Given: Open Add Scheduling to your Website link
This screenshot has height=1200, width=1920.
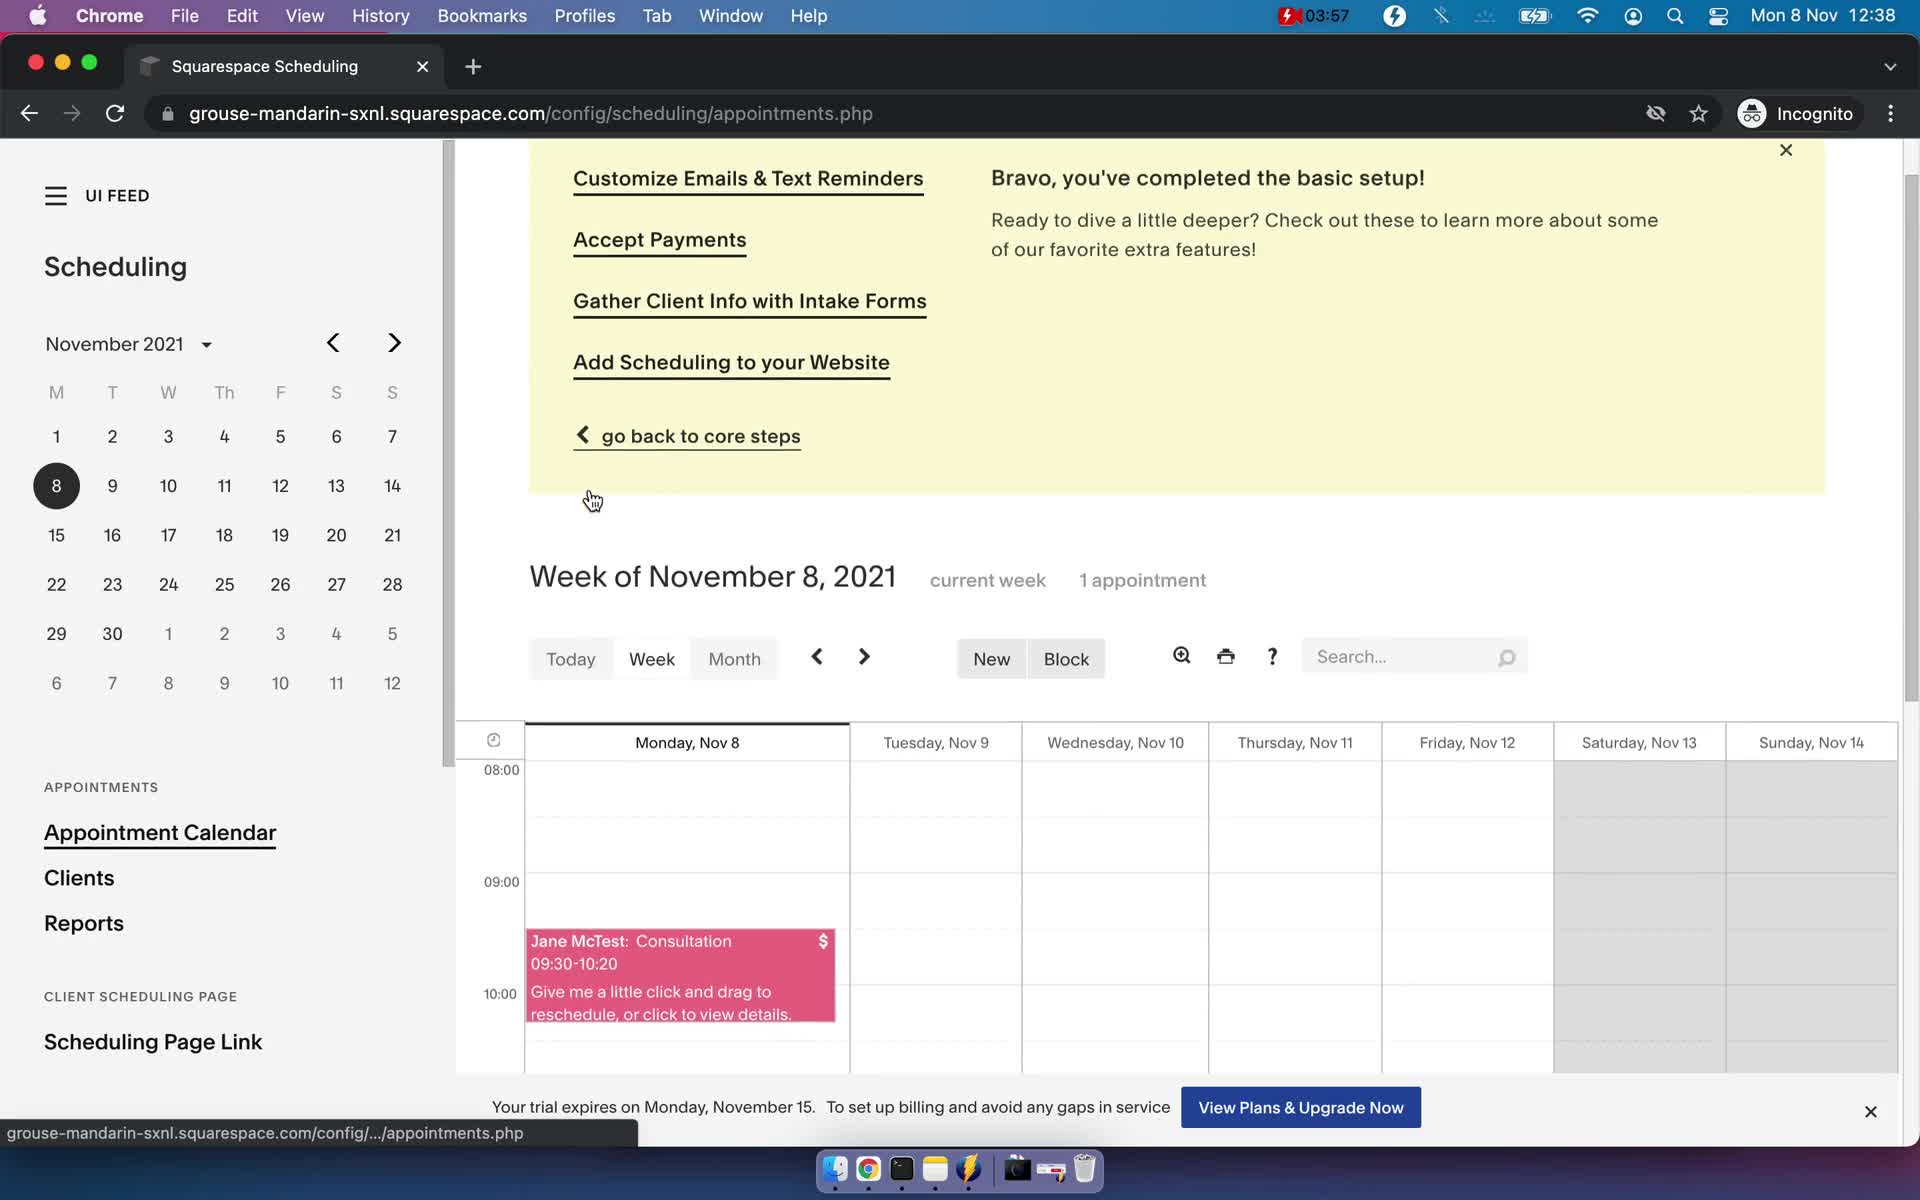Looking at the screenshot, I should 731,363.
